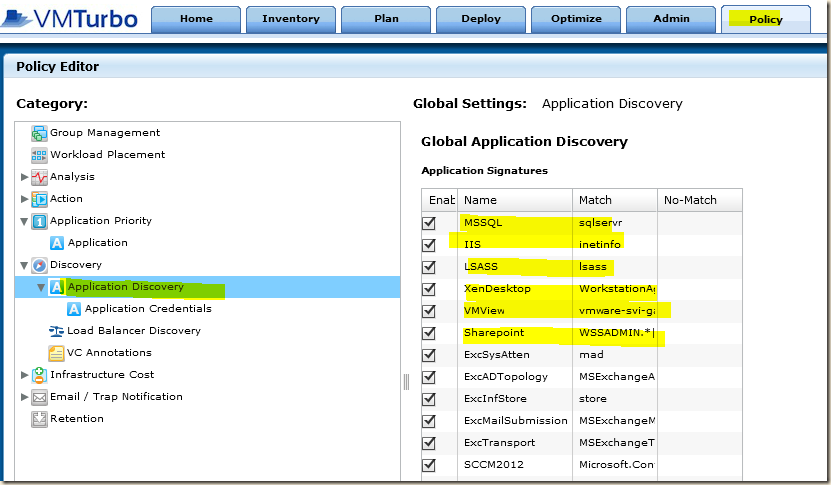Click the inetinfo match cell
831x485 pixels.
pyautogui.click(x=615, y=245)
